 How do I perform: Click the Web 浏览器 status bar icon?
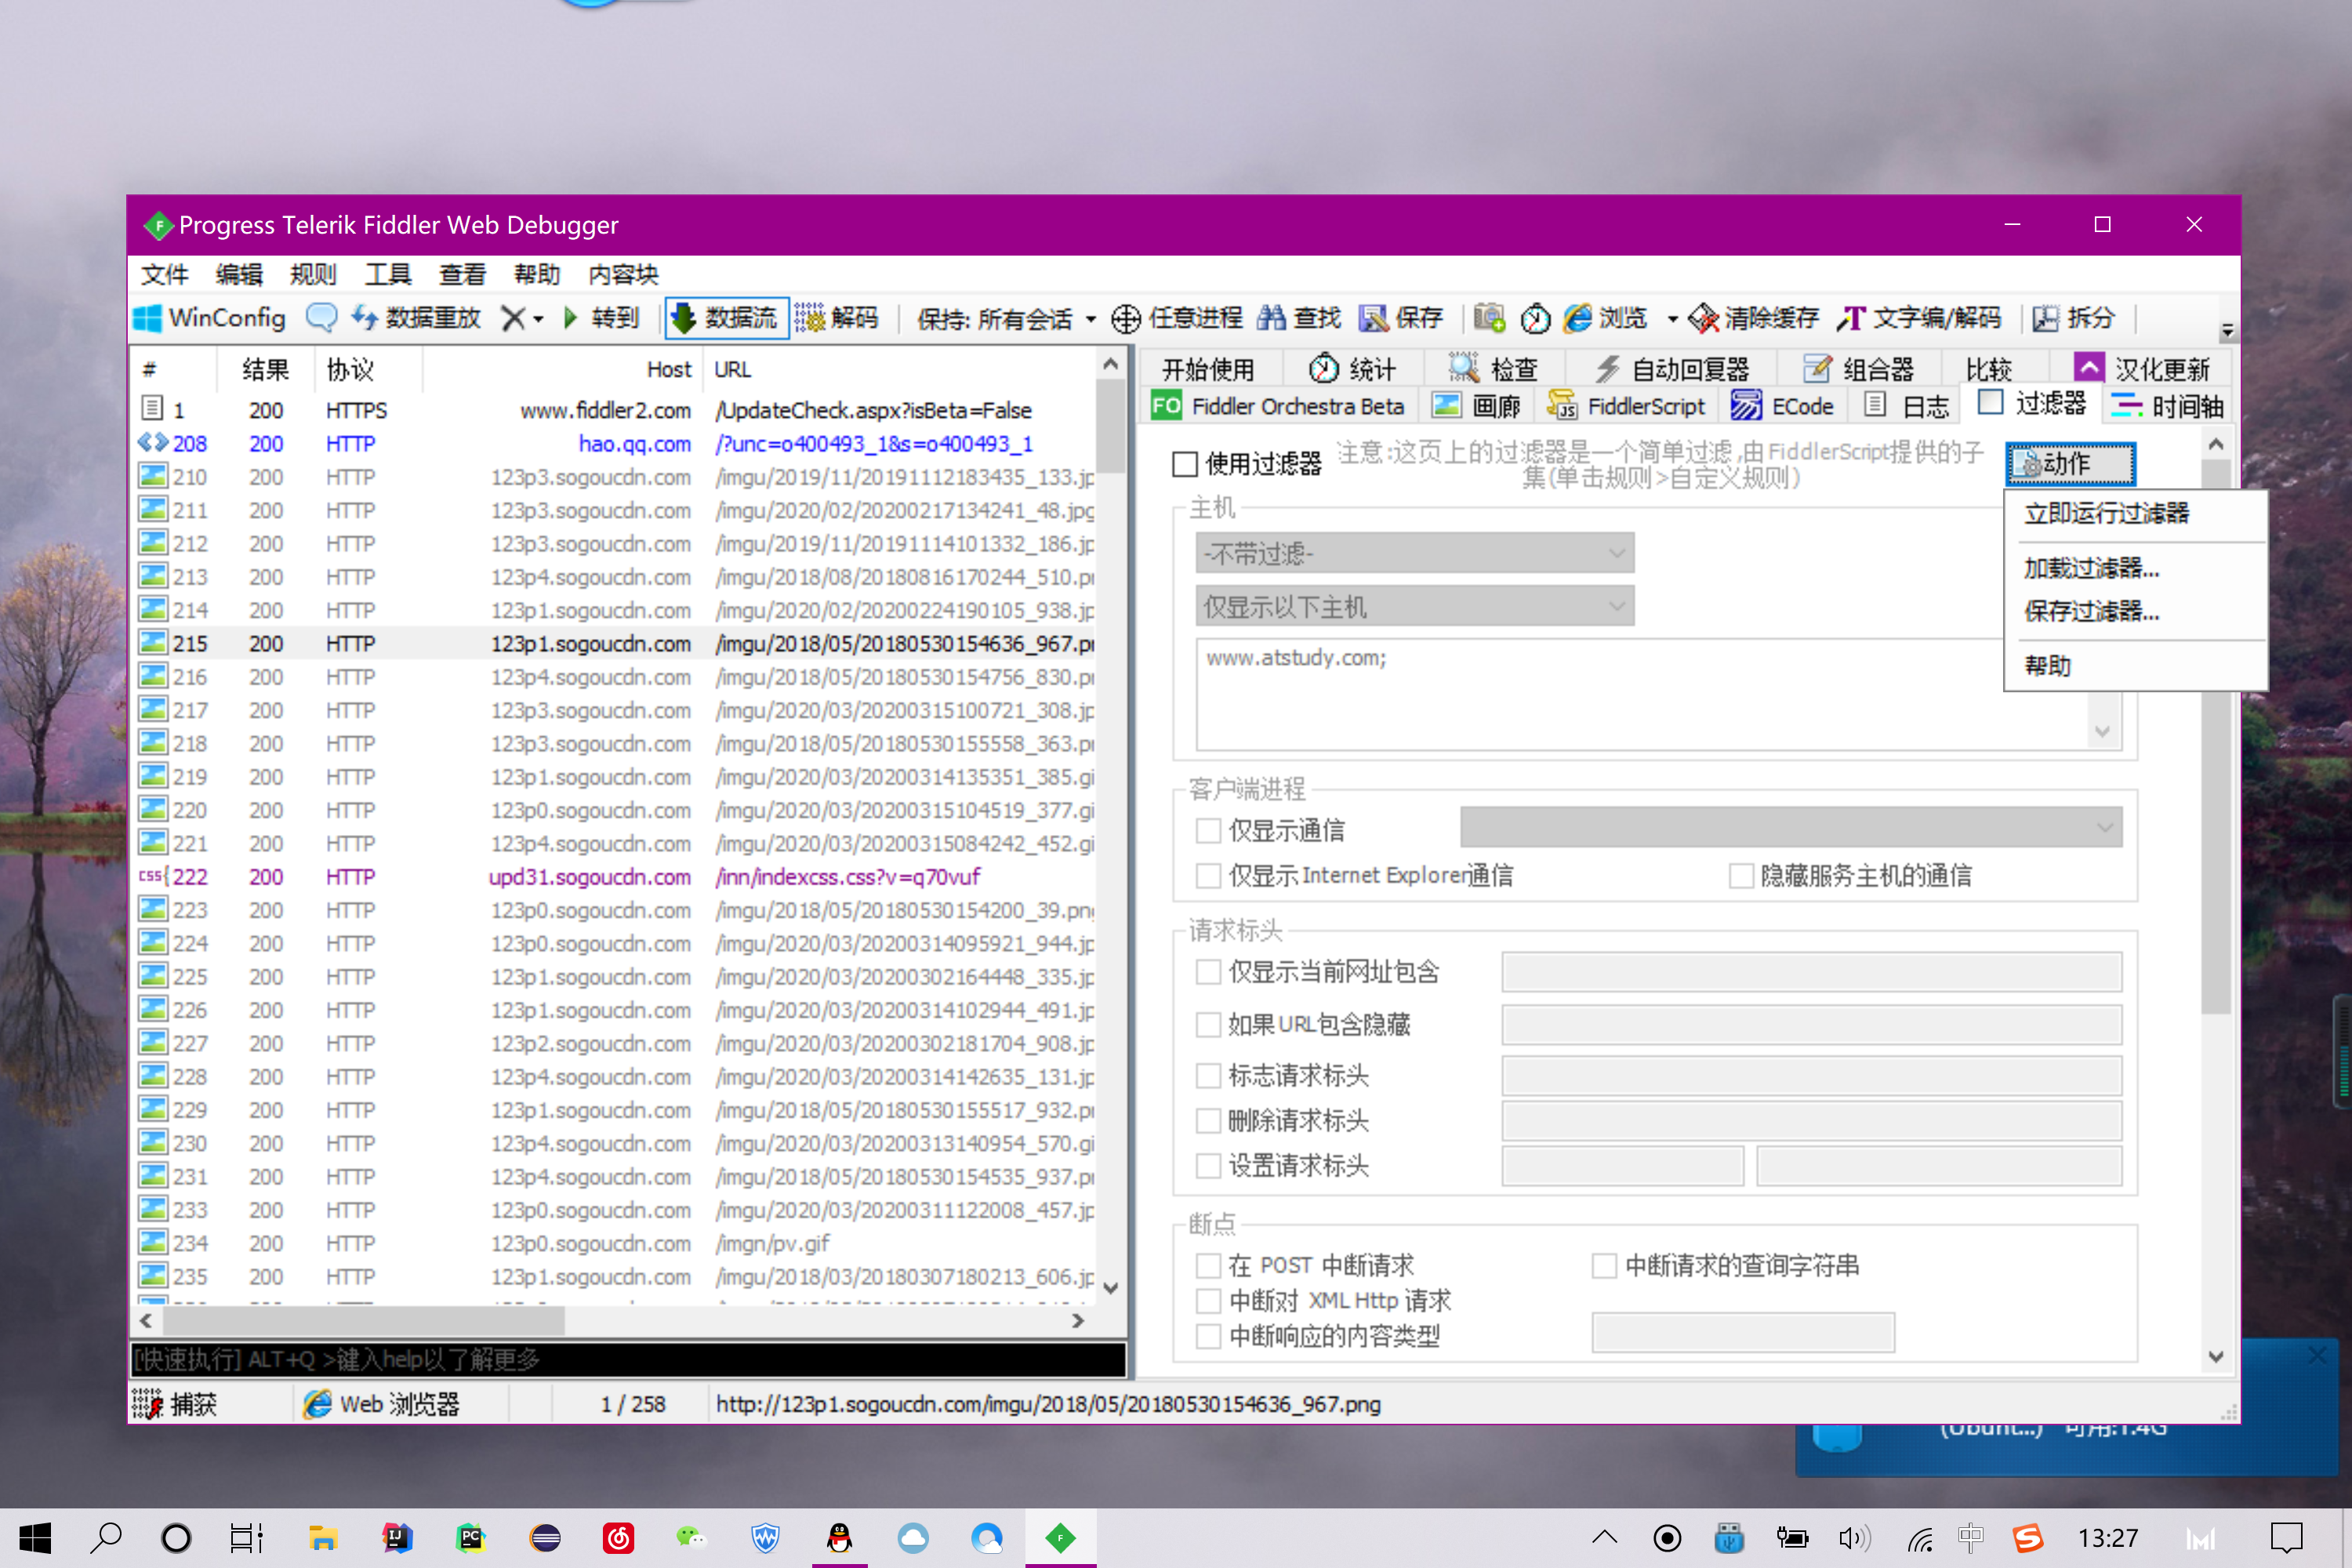(x=317, y=1404)
